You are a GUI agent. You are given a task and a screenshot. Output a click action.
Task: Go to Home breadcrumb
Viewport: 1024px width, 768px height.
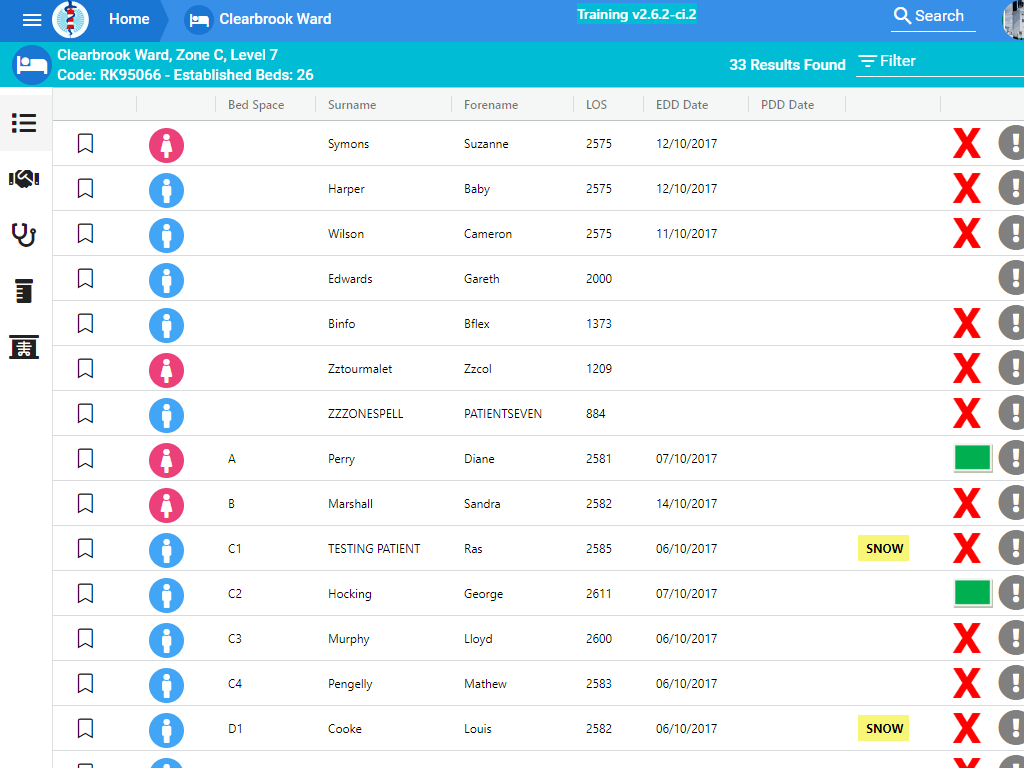point(129,20)
